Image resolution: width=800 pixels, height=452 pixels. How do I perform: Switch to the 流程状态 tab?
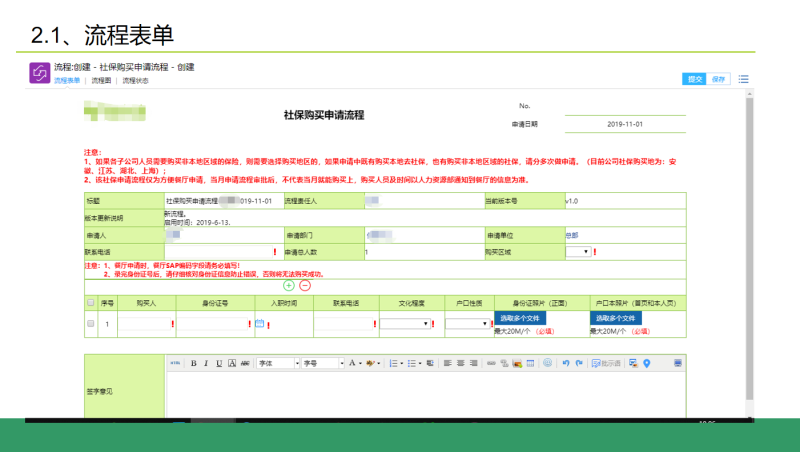tap(135, 81)
